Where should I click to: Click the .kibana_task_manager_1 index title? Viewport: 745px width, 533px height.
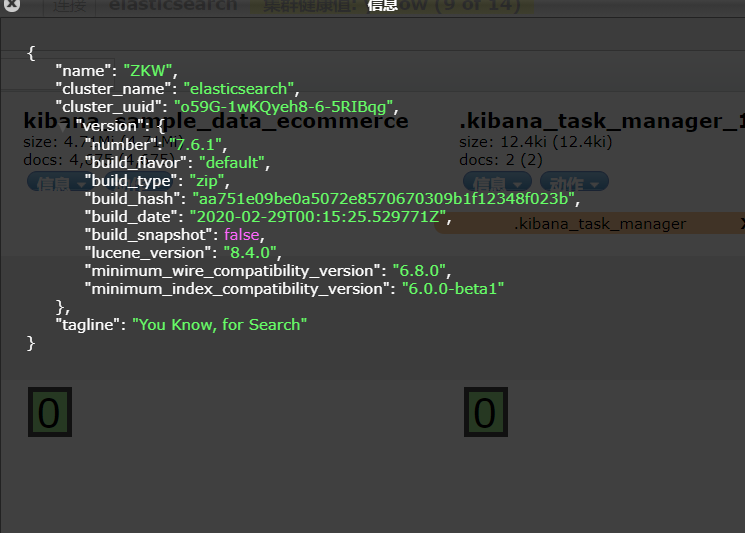point(602,121)
